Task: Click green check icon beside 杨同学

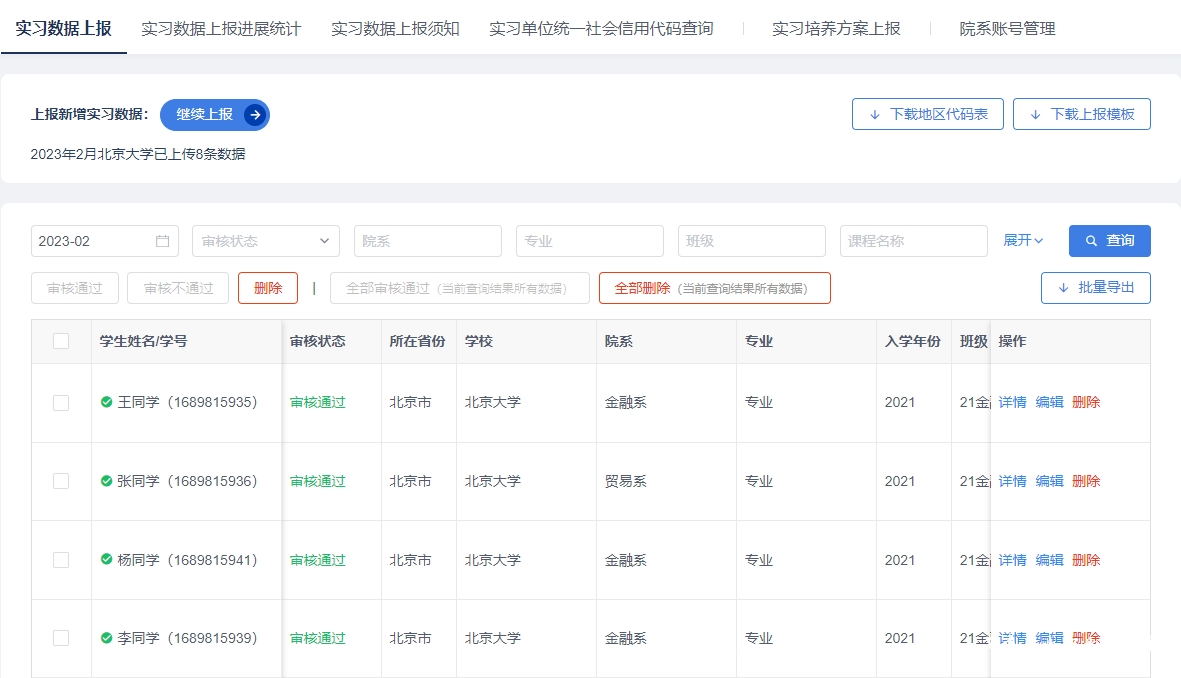Action: pyautogui.click(x=106, y=560)
